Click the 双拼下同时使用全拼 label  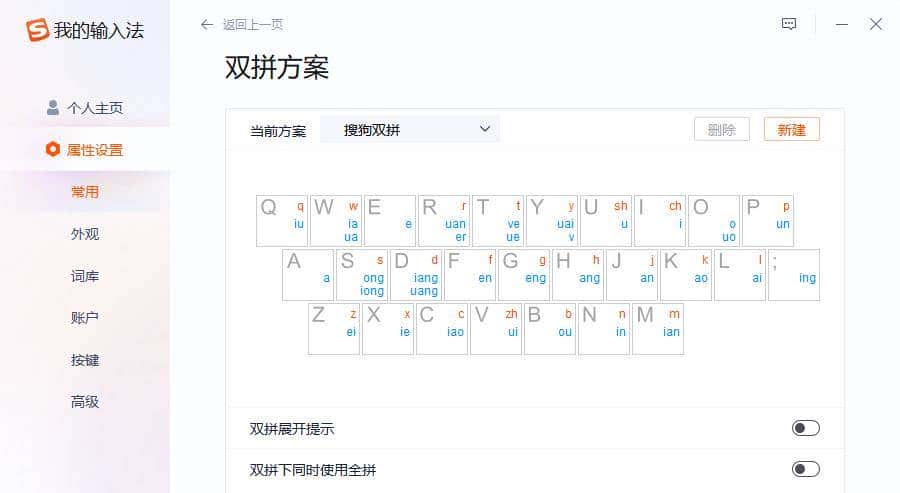tap(313, 470)
